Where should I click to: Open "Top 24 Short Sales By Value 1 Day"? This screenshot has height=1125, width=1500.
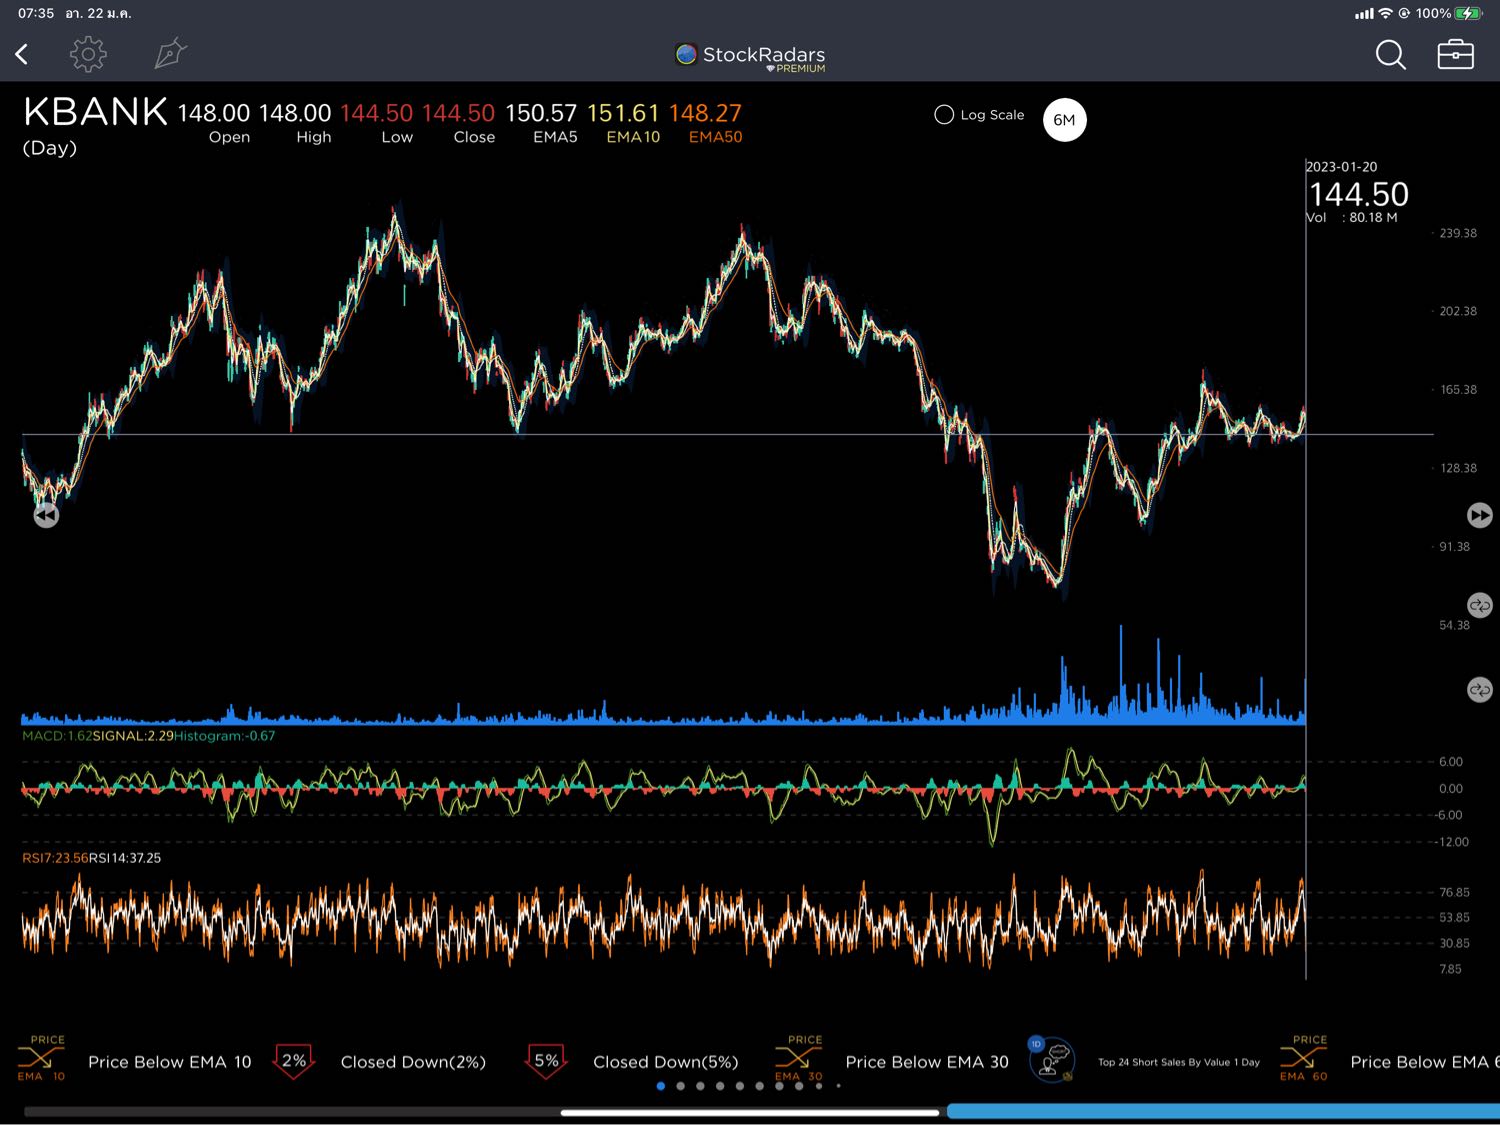1179,1062
